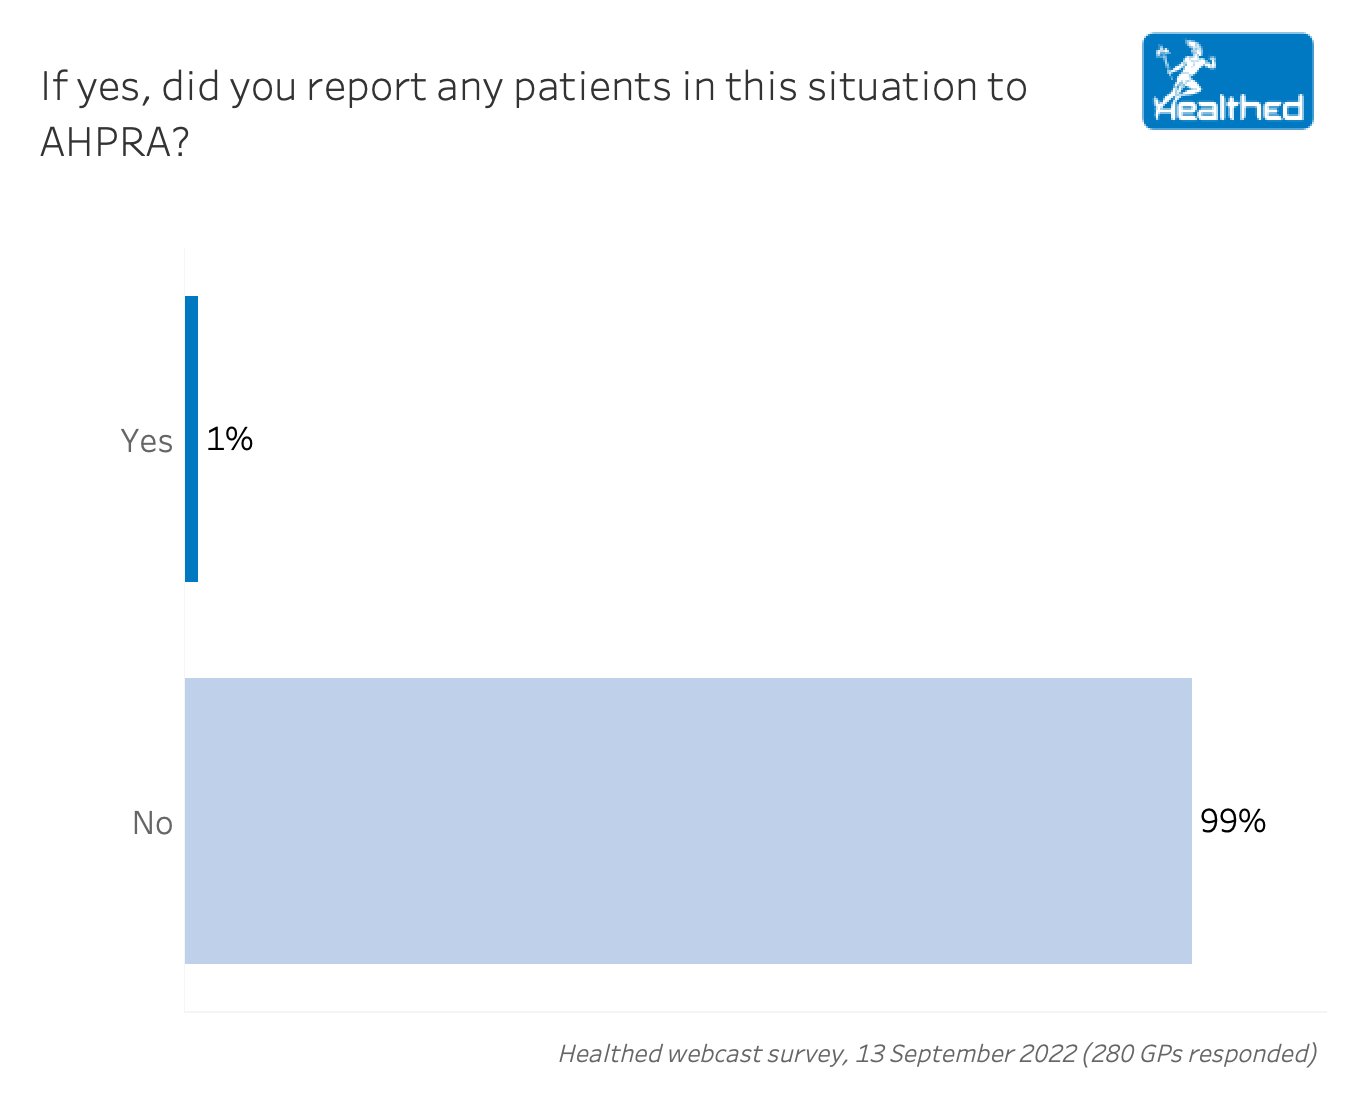The width and height of the screenshot is (1350, 1100).
Task: Click the word AHPRA? in the title
Action: 114,143
